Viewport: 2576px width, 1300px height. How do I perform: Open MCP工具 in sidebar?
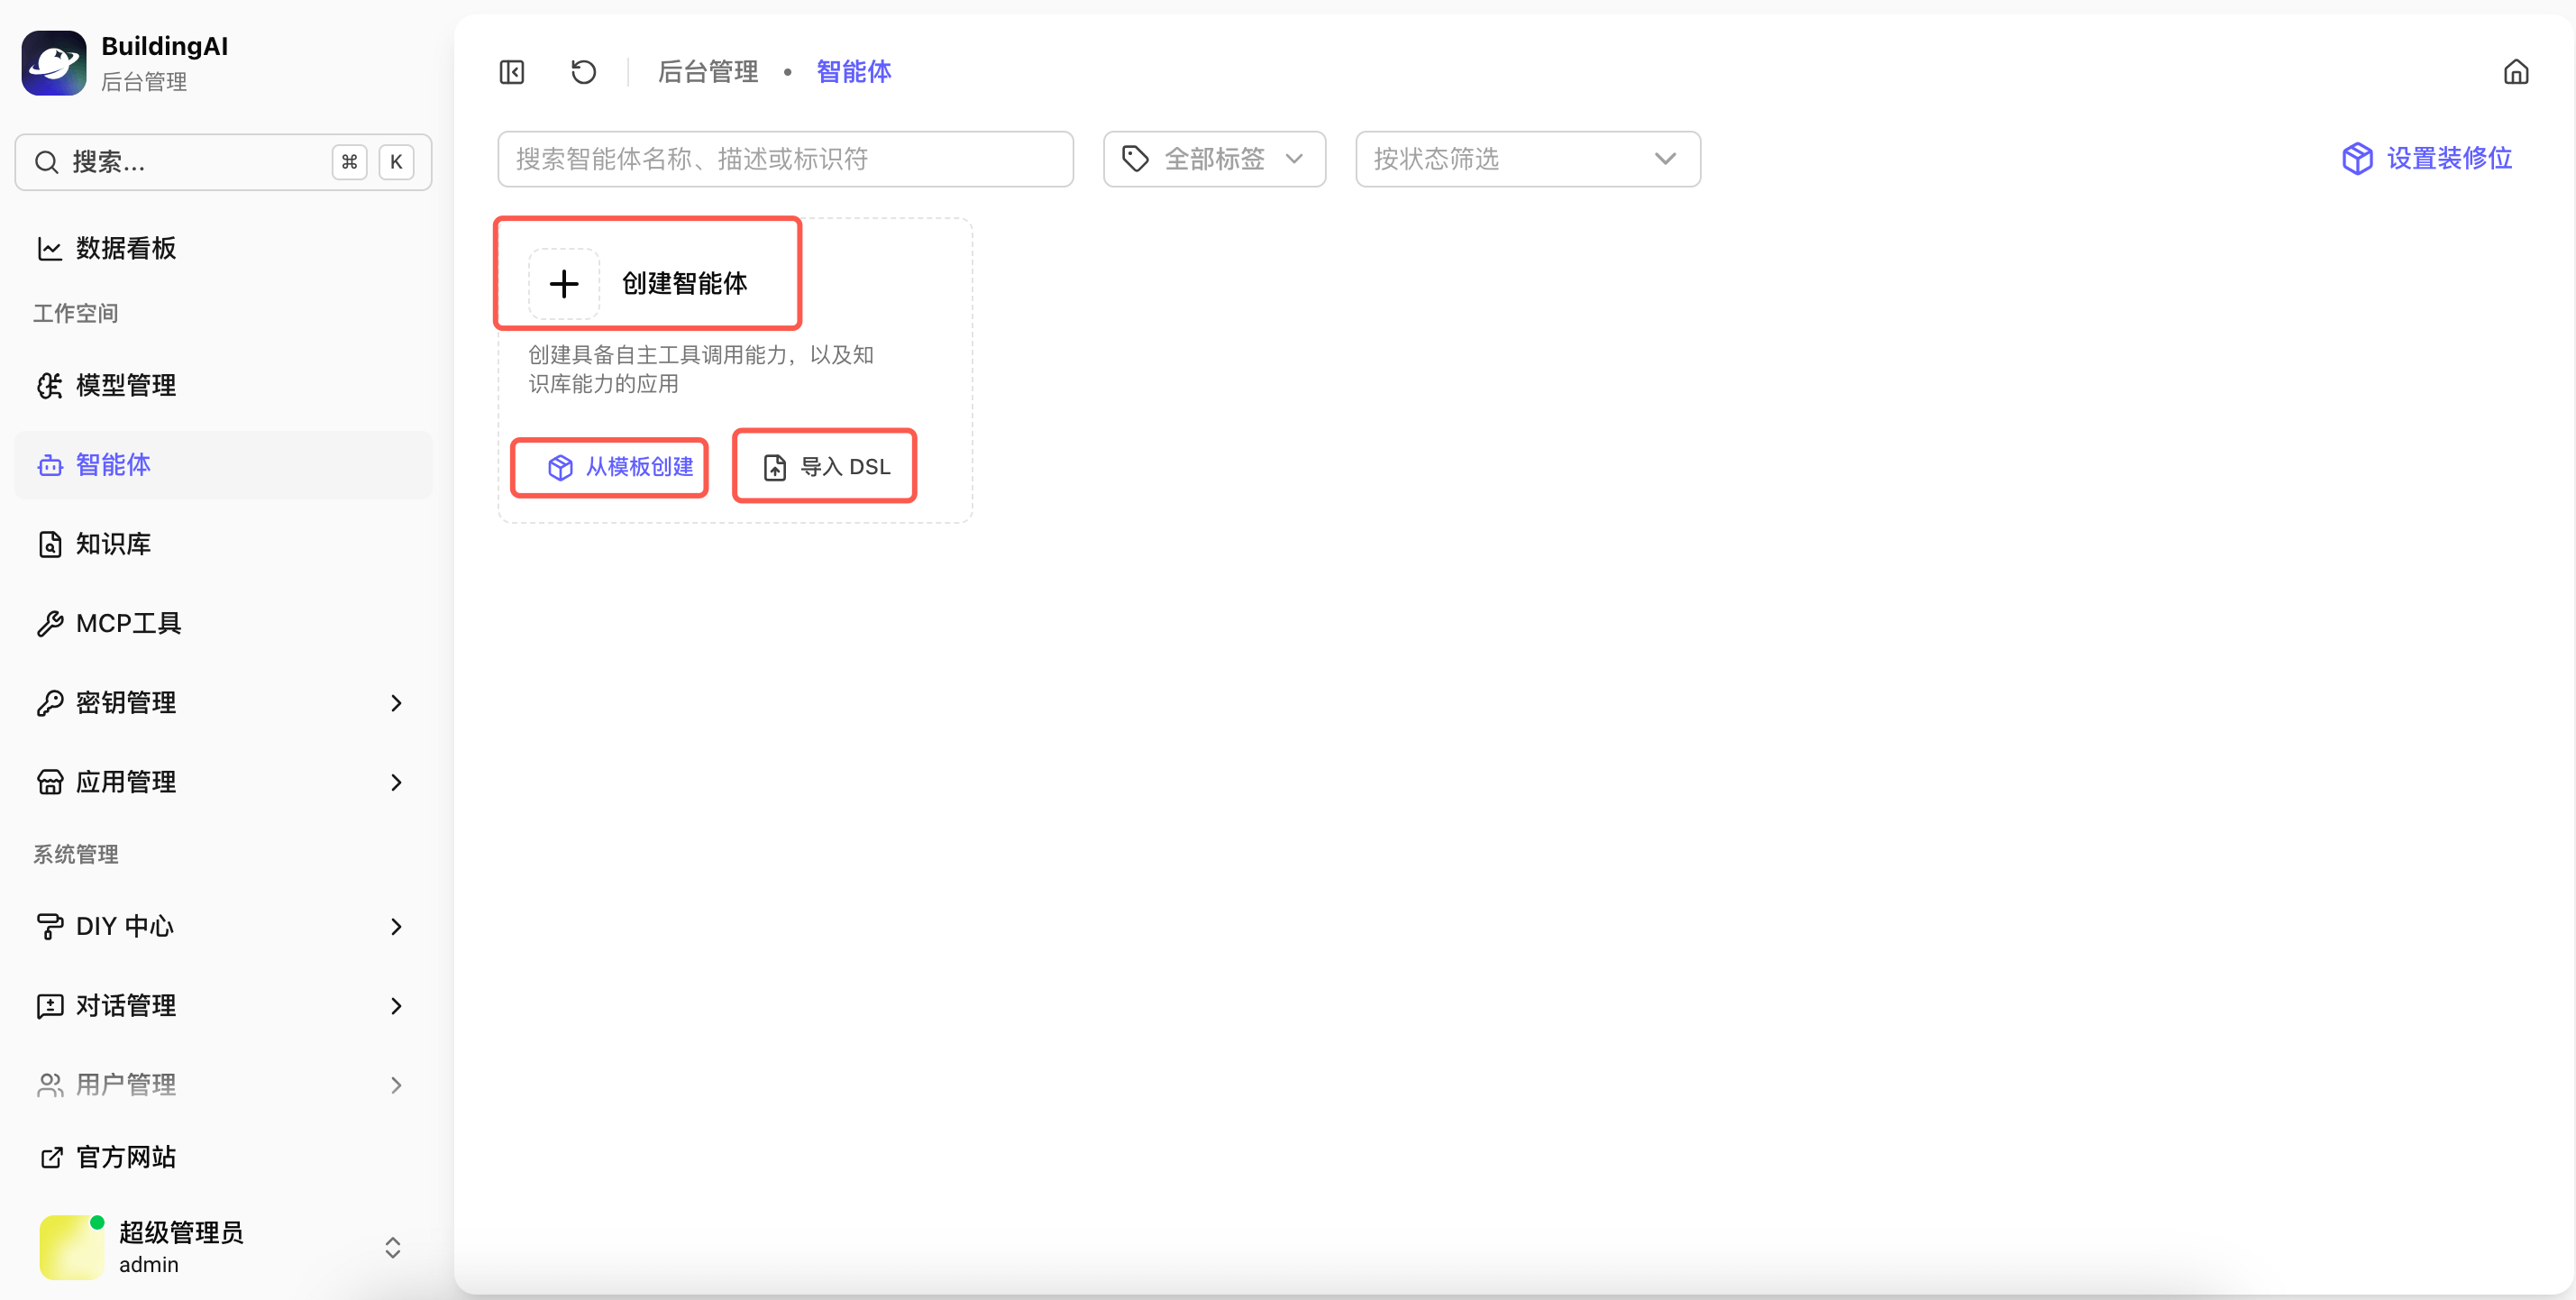(x=128, y=623)
